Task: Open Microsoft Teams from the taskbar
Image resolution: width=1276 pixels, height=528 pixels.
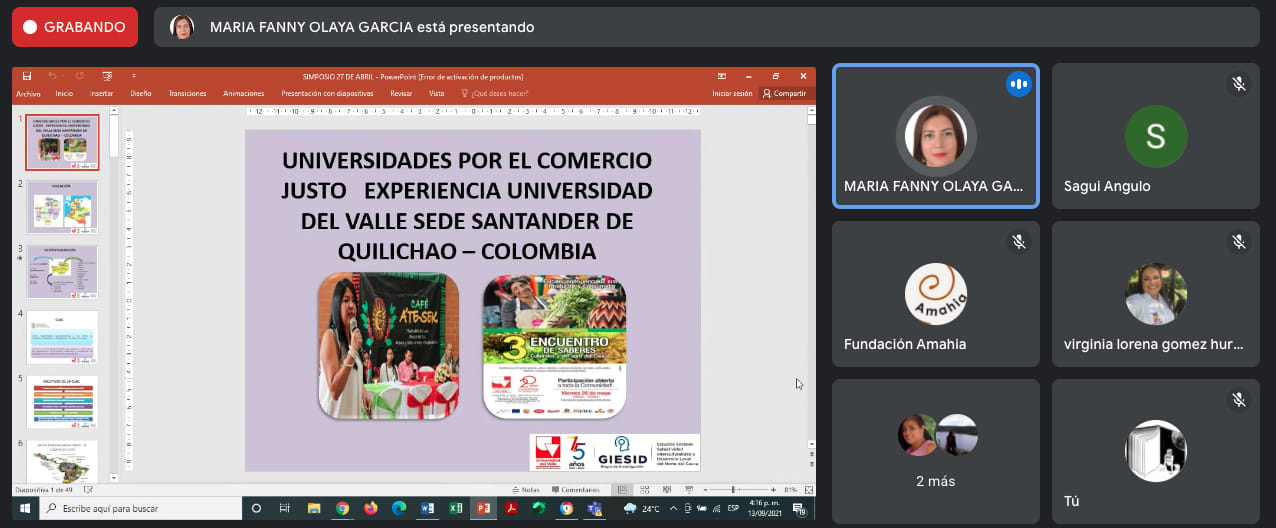Action: [x=595, y=509]
